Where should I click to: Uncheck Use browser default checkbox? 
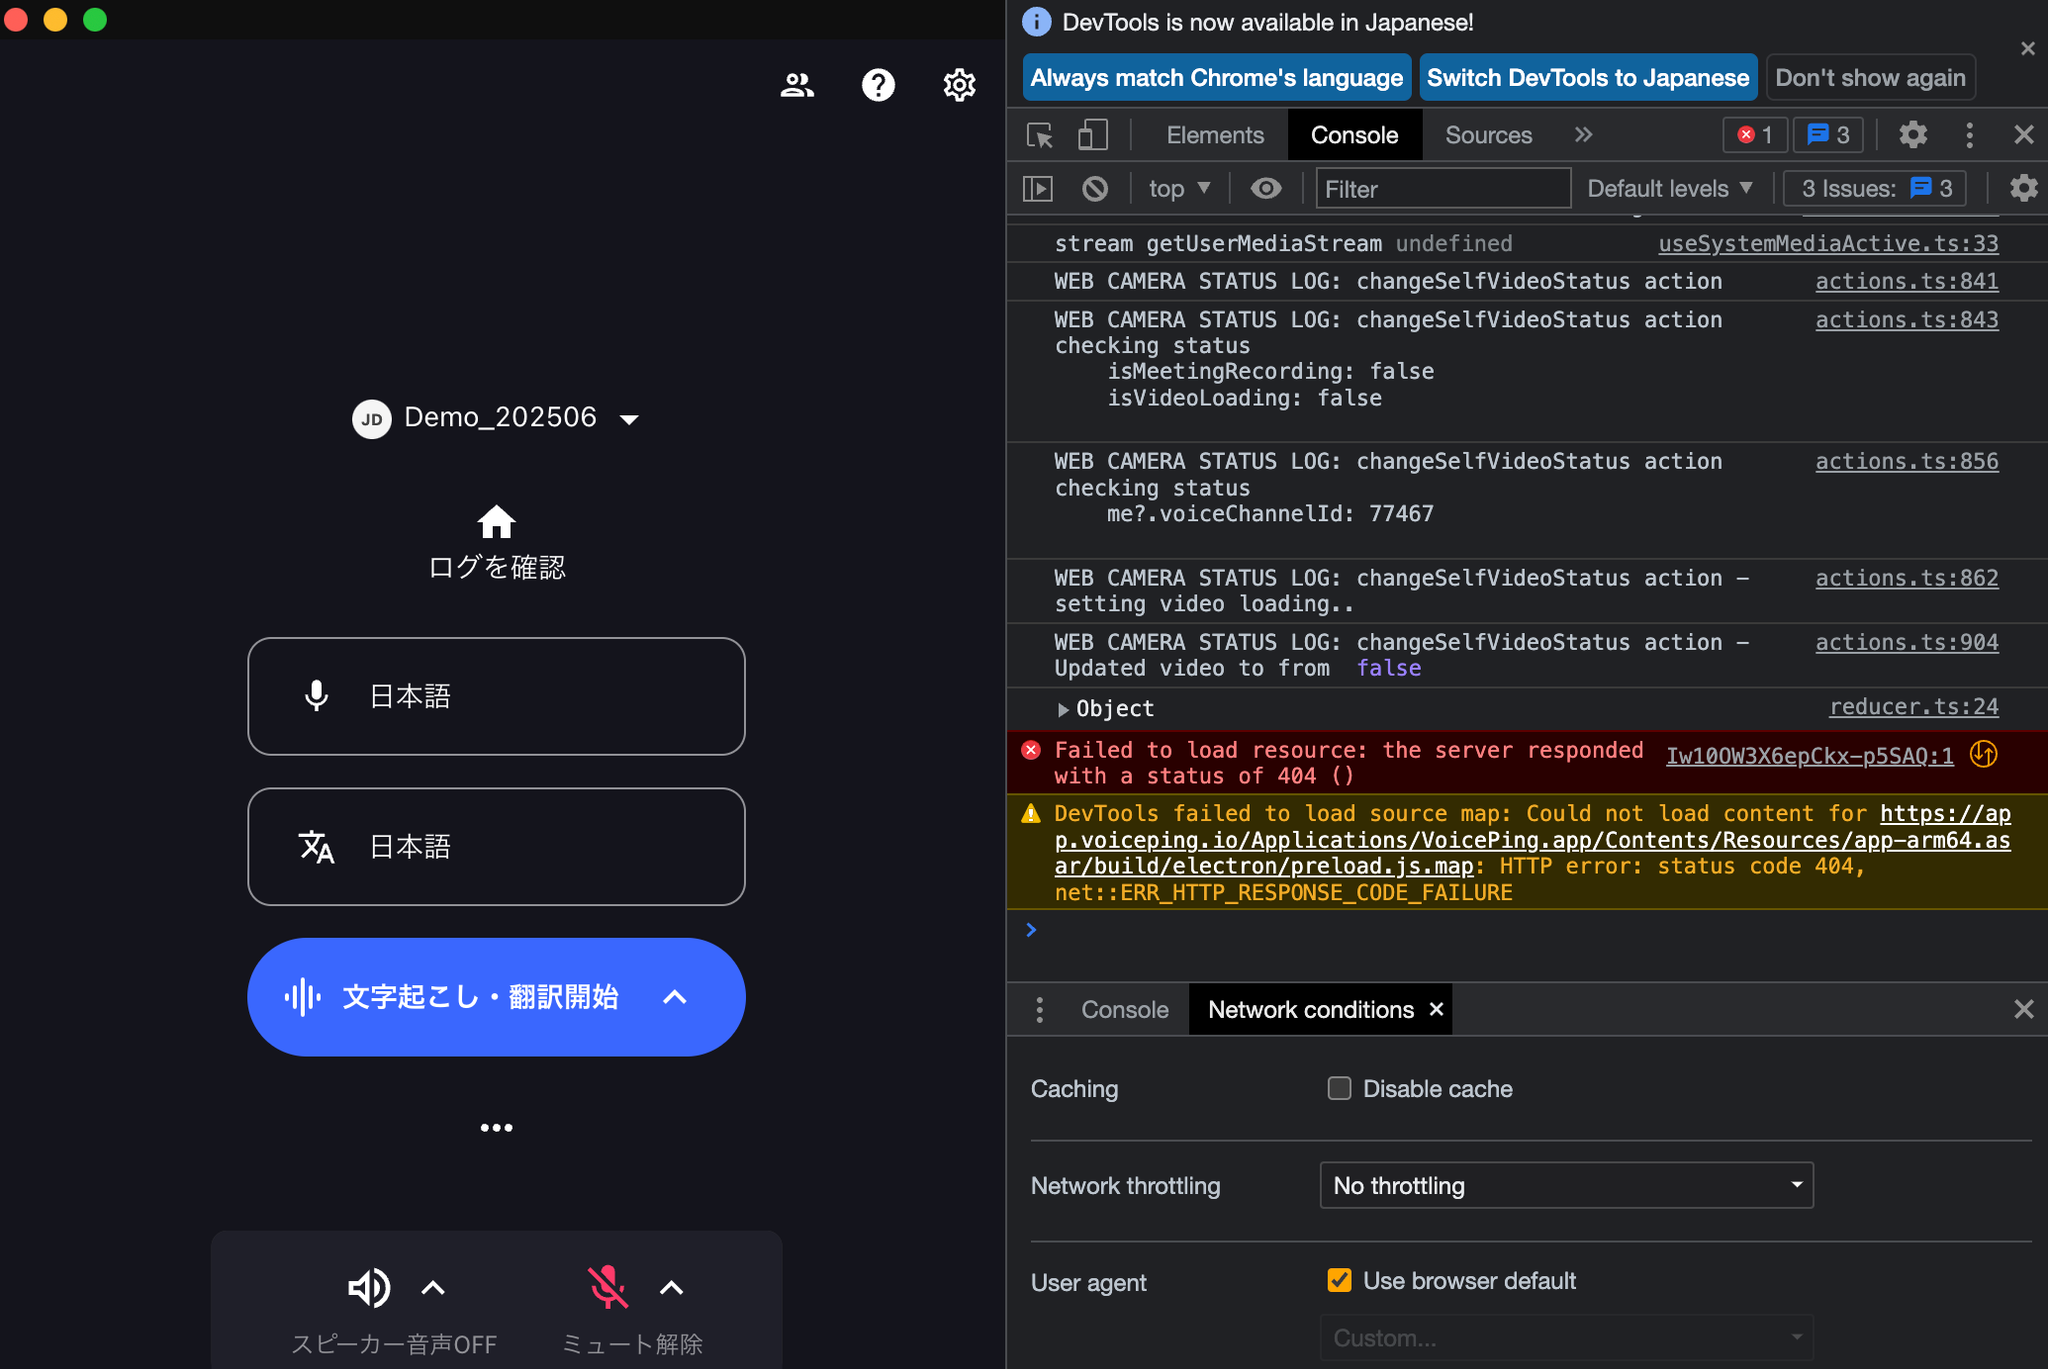click(1339, 1281)
